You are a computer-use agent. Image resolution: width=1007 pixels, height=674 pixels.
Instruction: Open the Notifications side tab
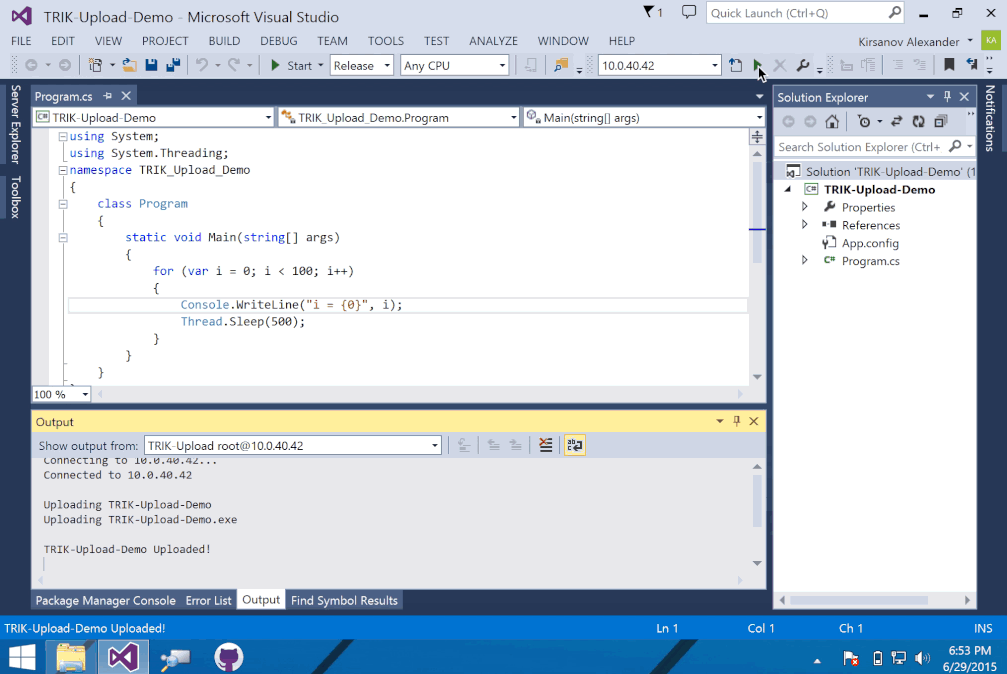click(990, 118)
